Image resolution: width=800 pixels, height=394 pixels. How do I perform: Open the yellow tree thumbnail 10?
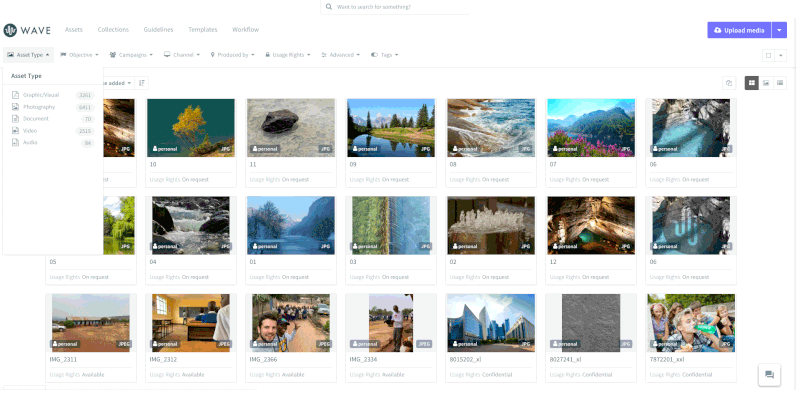[x=190, y=128]
